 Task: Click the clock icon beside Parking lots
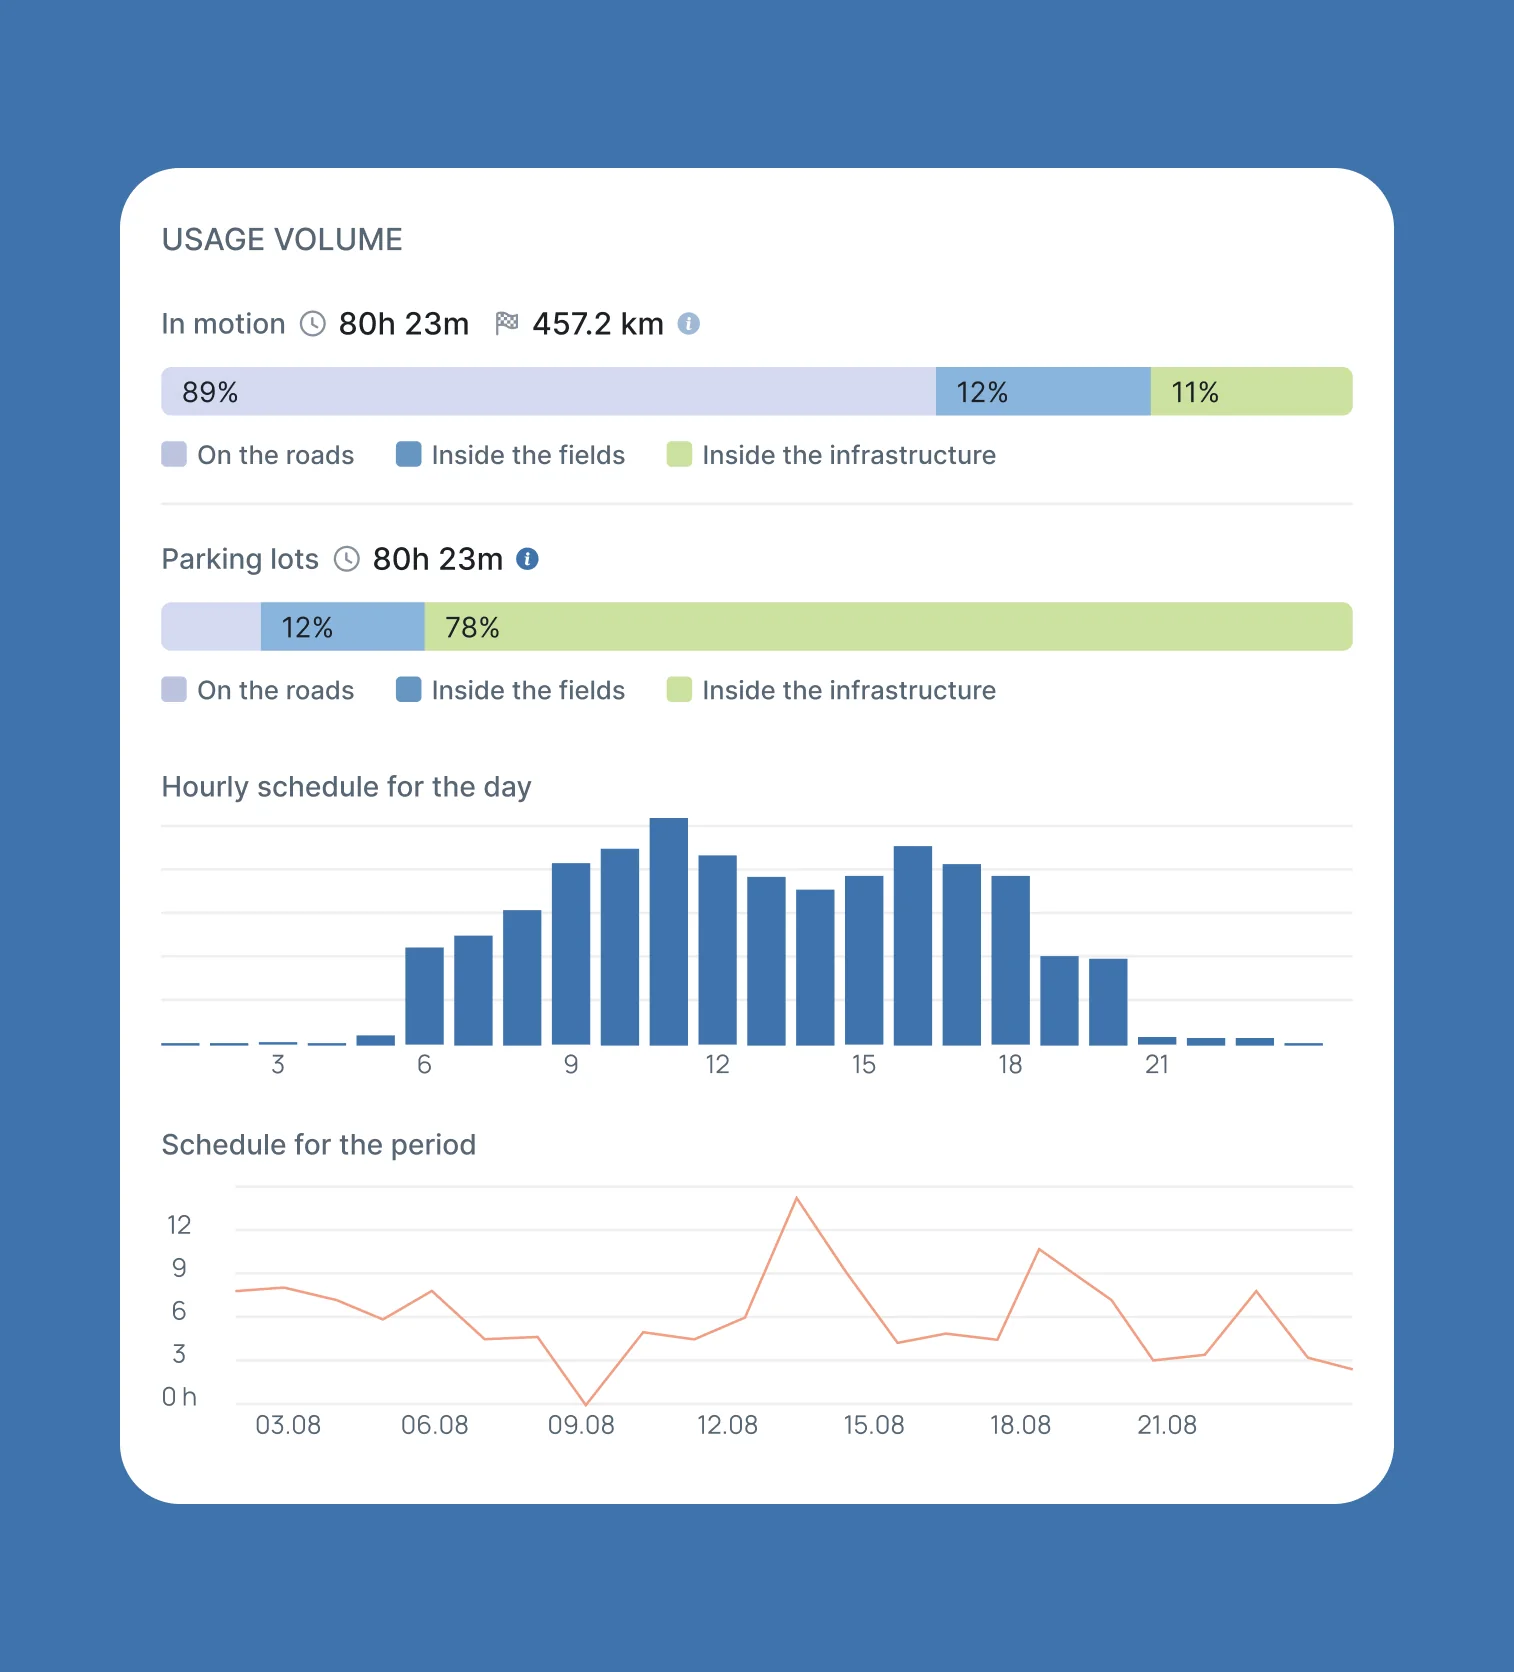click(x=346, y=559)
